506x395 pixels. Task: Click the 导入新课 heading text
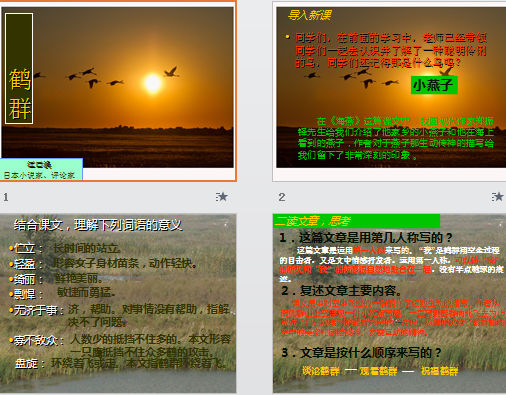(310, 15)
